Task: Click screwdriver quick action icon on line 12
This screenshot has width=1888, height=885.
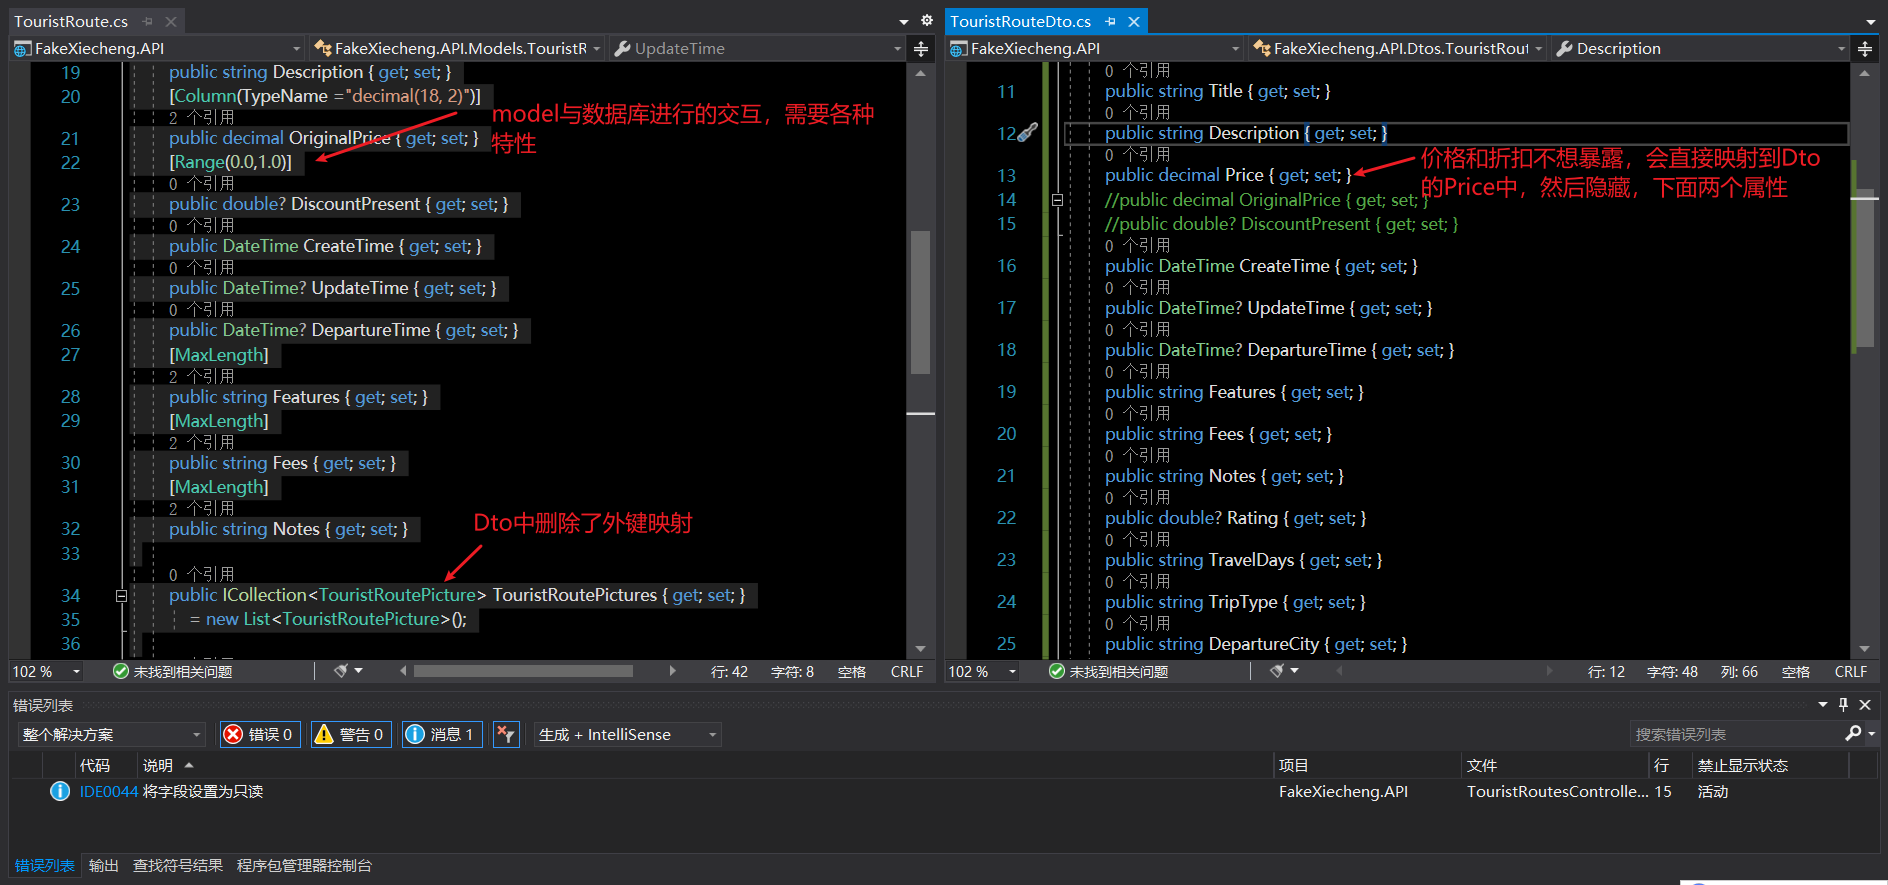Action: tap(1028, 132)
